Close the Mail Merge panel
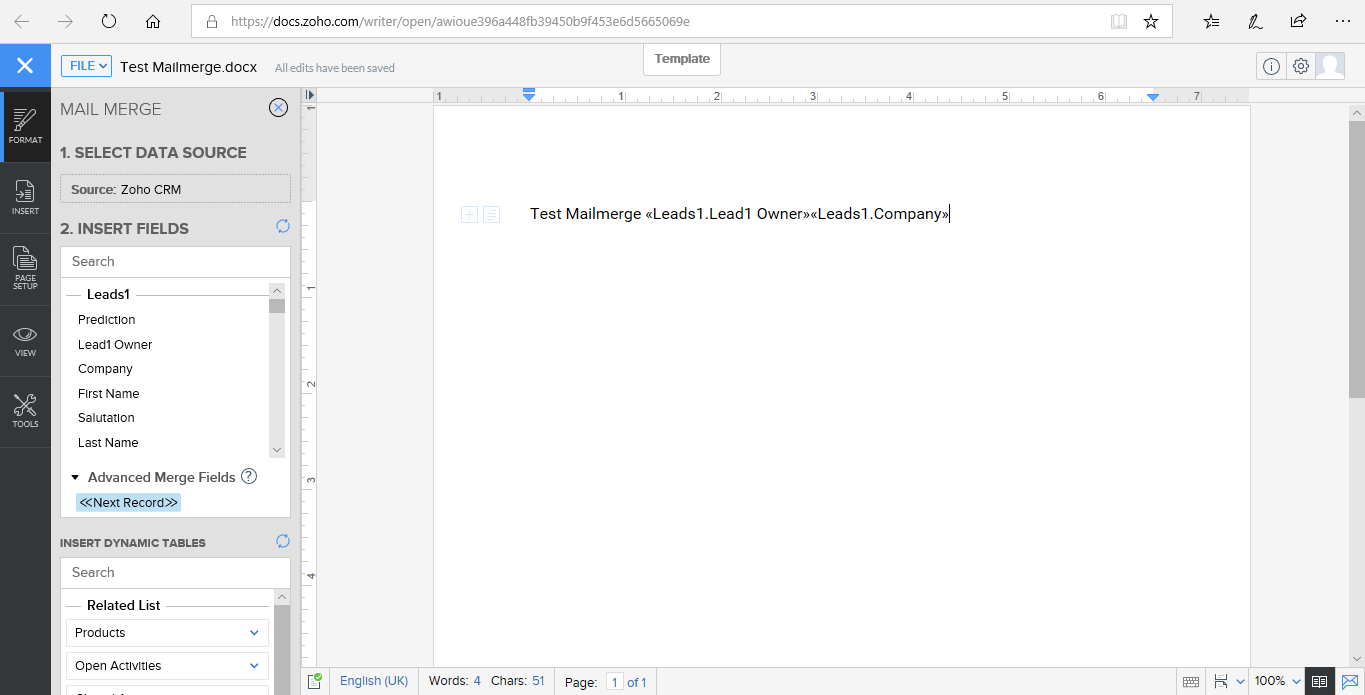The width and height of the screenshot is (1365, 695). [x=278, y=108]
